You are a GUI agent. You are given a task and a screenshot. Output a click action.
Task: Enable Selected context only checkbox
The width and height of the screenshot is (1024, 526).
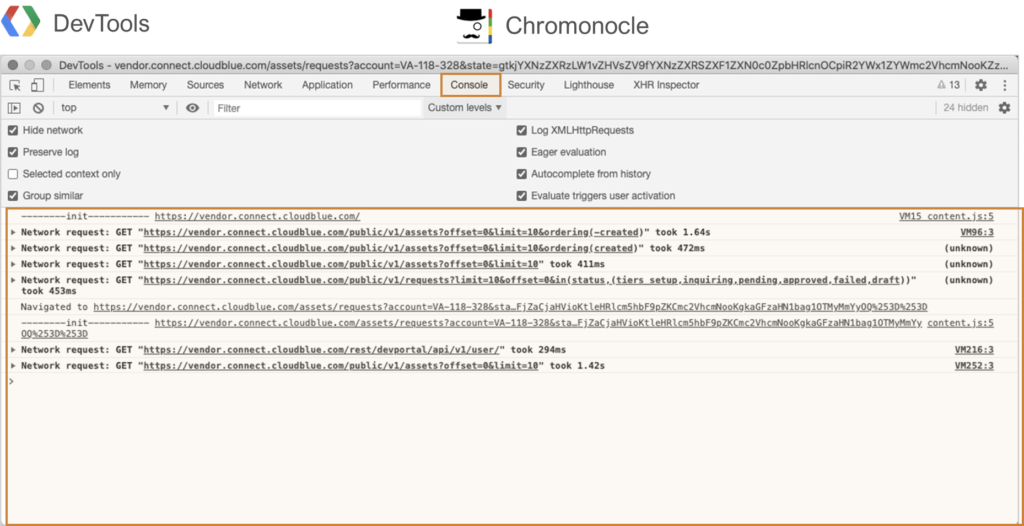click(x=12, y=174)
